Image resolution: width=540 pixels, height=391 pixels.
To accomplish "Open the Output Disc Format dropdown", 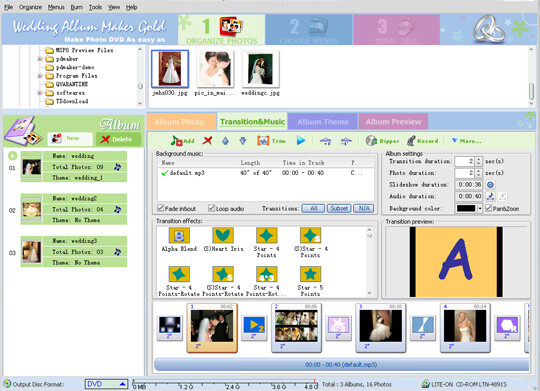I will [x=106, y=384].
